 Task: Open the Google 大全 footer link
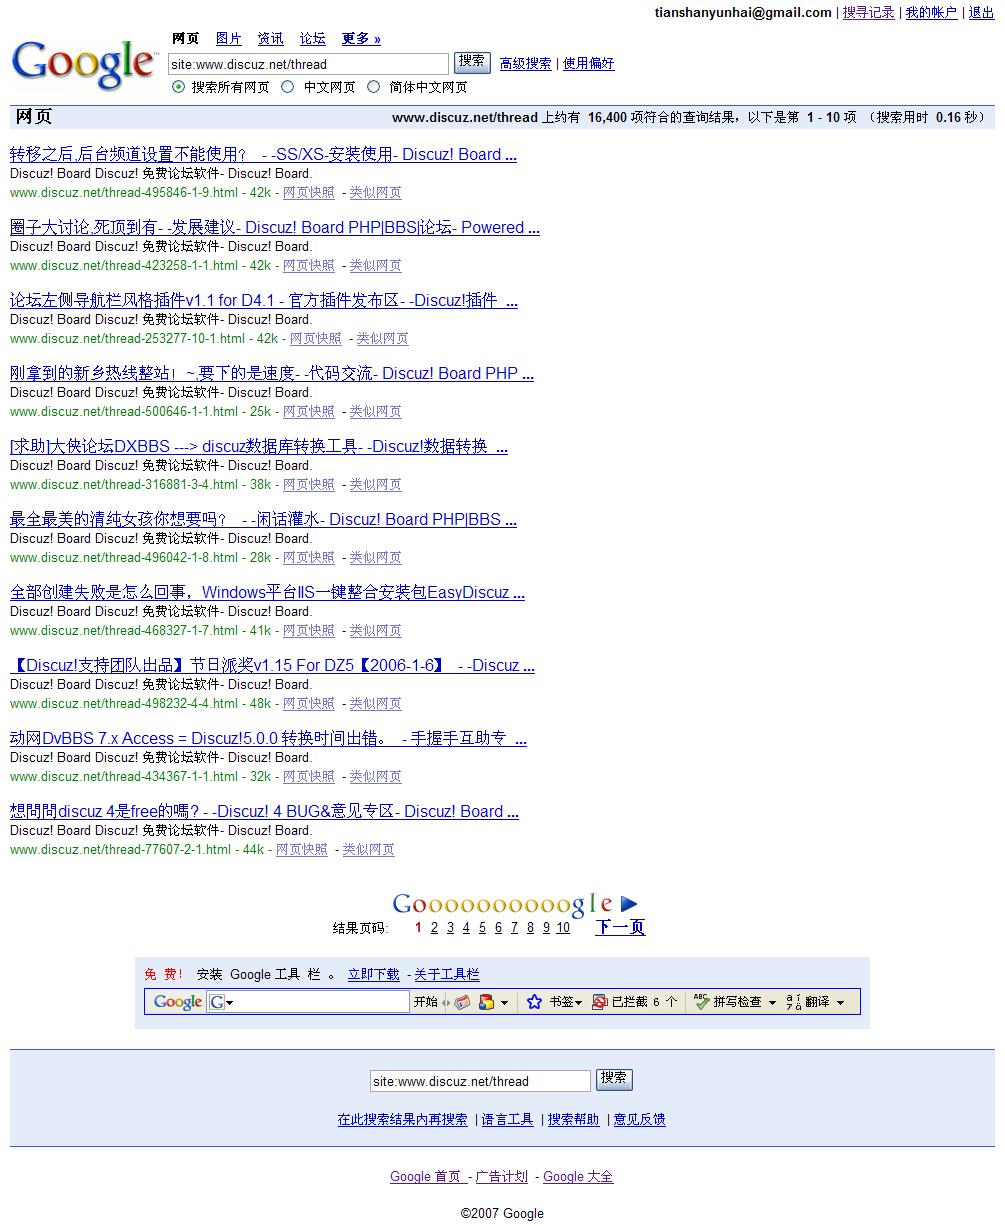[578, 1177]
